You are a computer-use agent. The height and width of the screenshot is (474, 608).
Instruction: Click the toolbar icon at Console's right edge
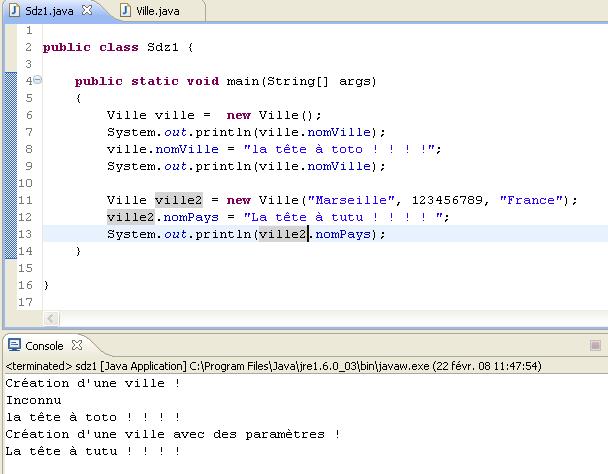(596, 346)
